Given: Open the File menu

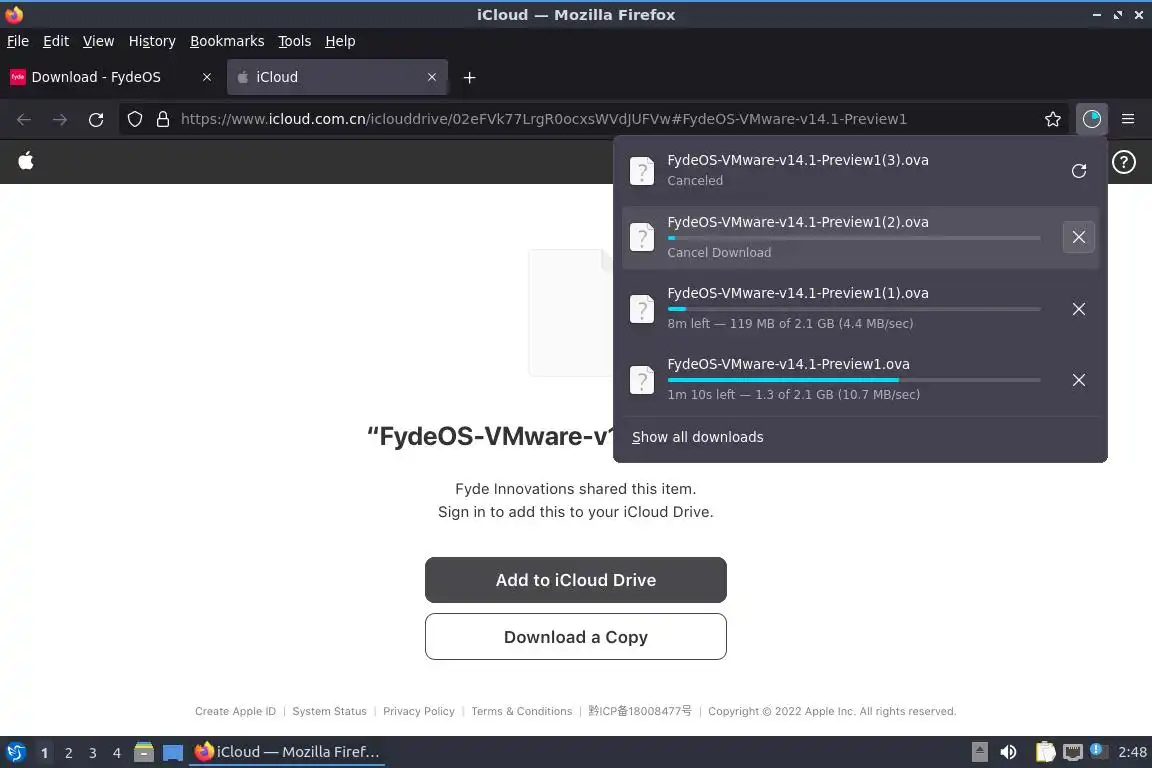Looking at the screenshot, I should pyautogui.click(x=18, y=41).
